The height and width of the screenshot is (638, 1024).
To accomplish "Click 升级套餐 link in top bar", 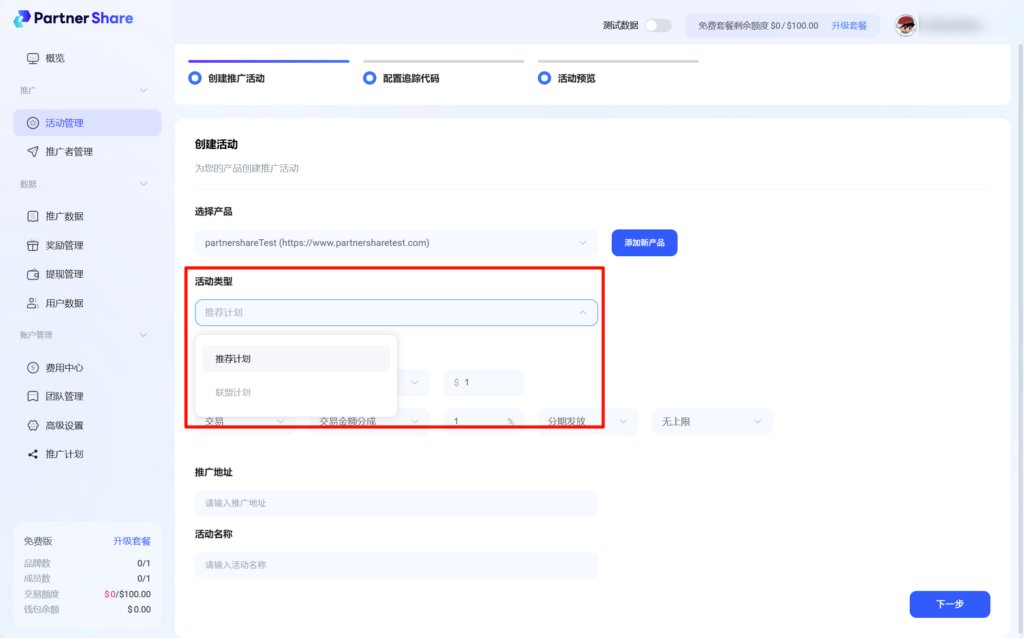I will point(849,25).
